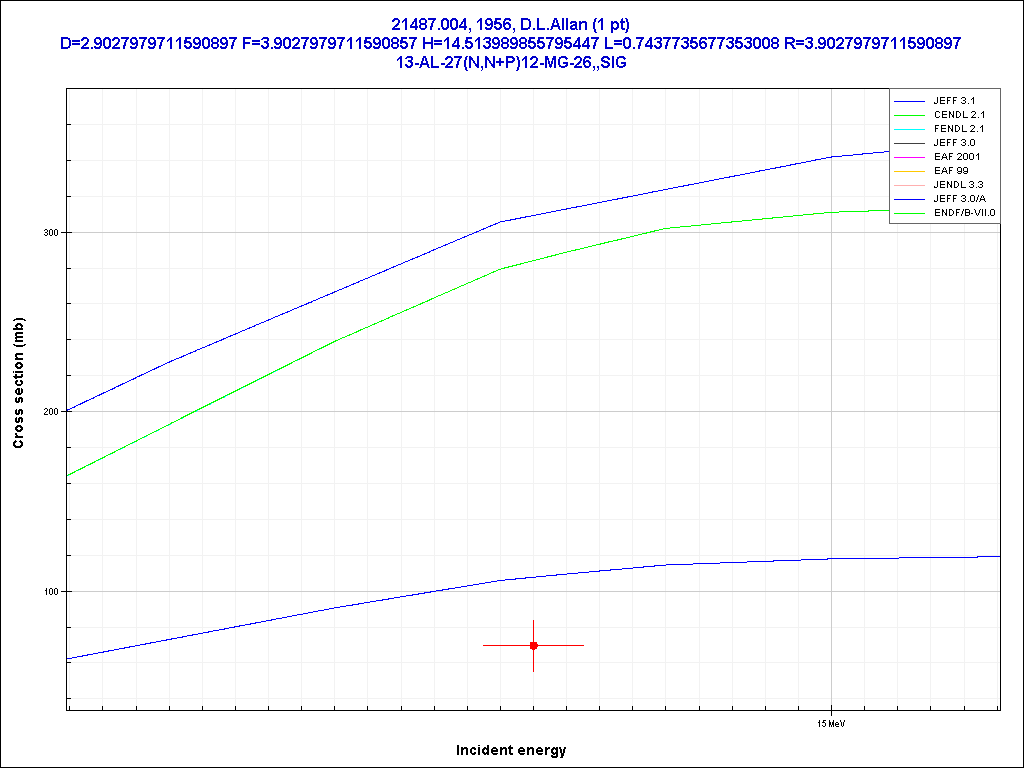Select JEFF 3.0/A in the legend

(958, 199)
